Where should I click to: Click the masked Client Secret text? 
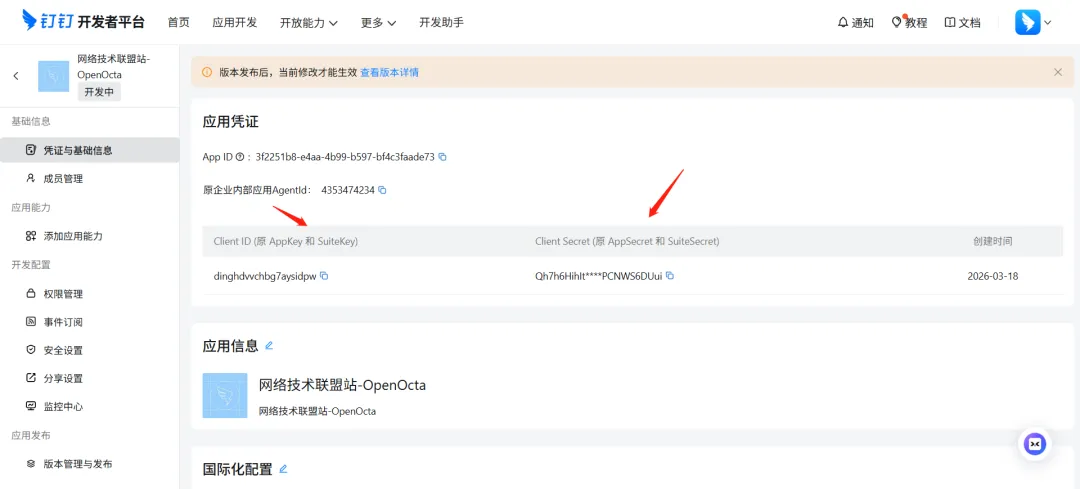coord(599,276)
